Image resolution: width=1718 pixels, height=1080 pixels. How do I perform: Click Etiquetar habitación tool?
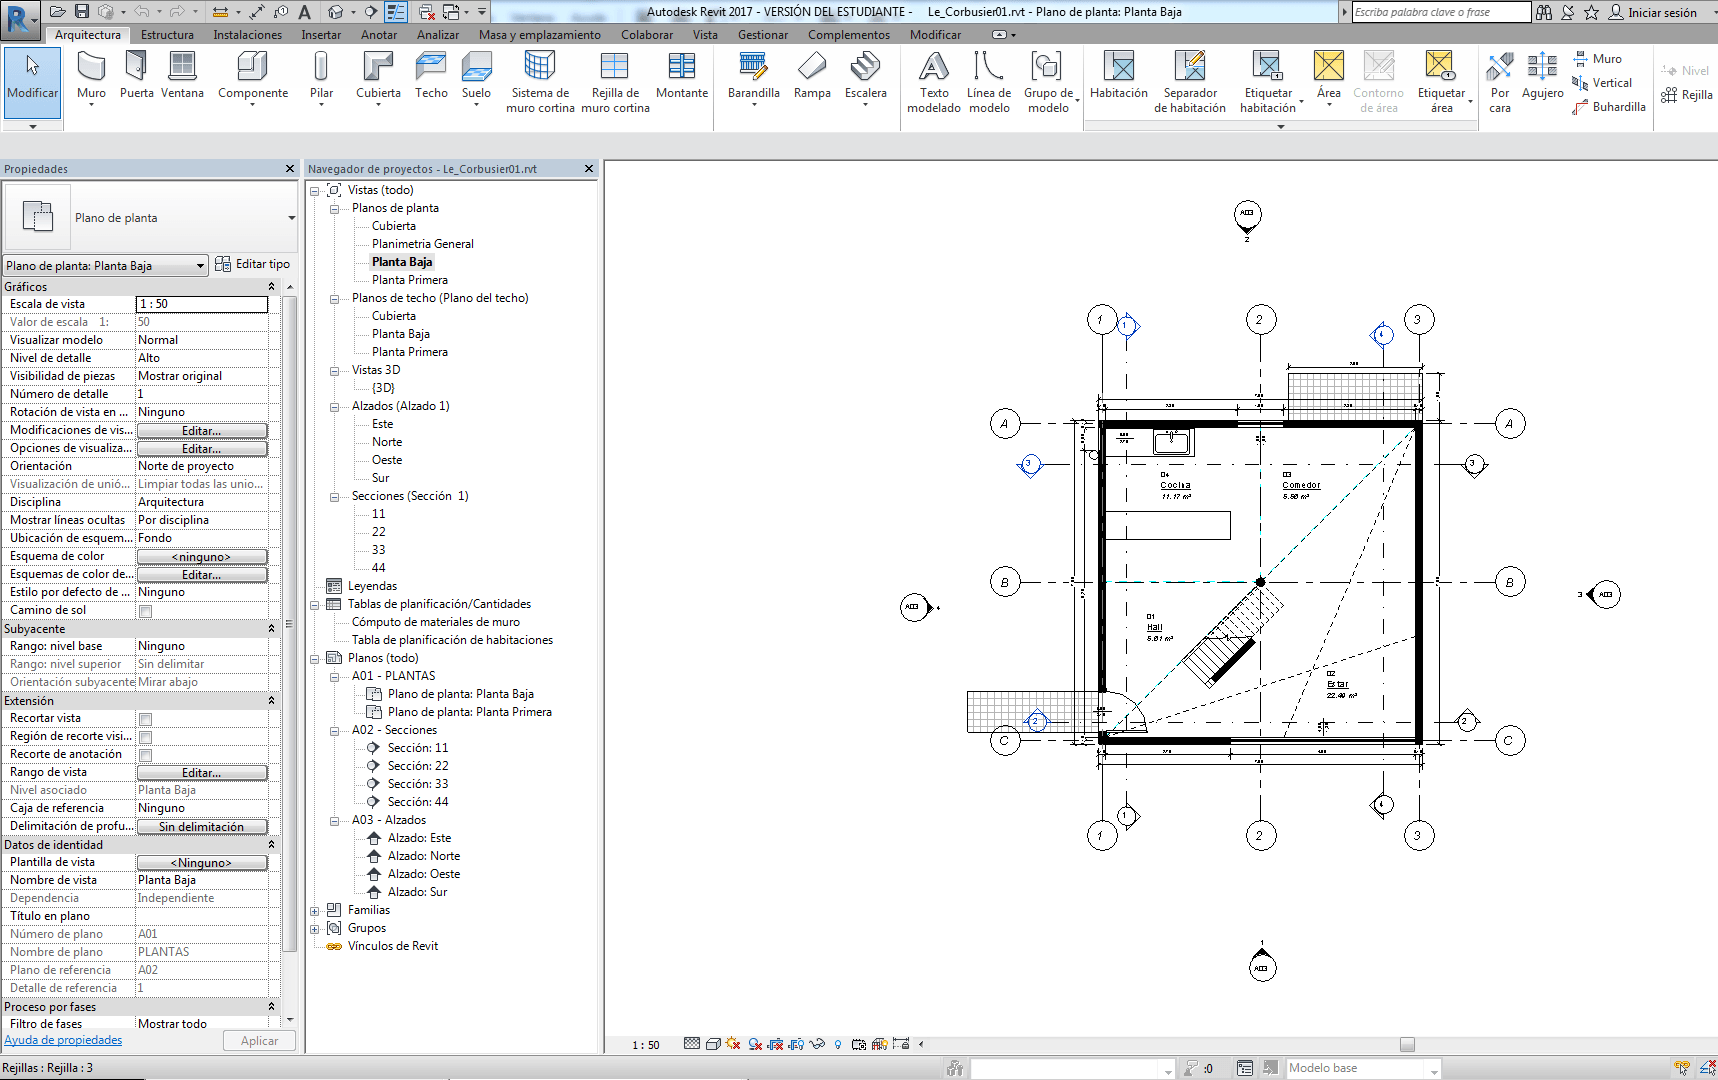1268,82
